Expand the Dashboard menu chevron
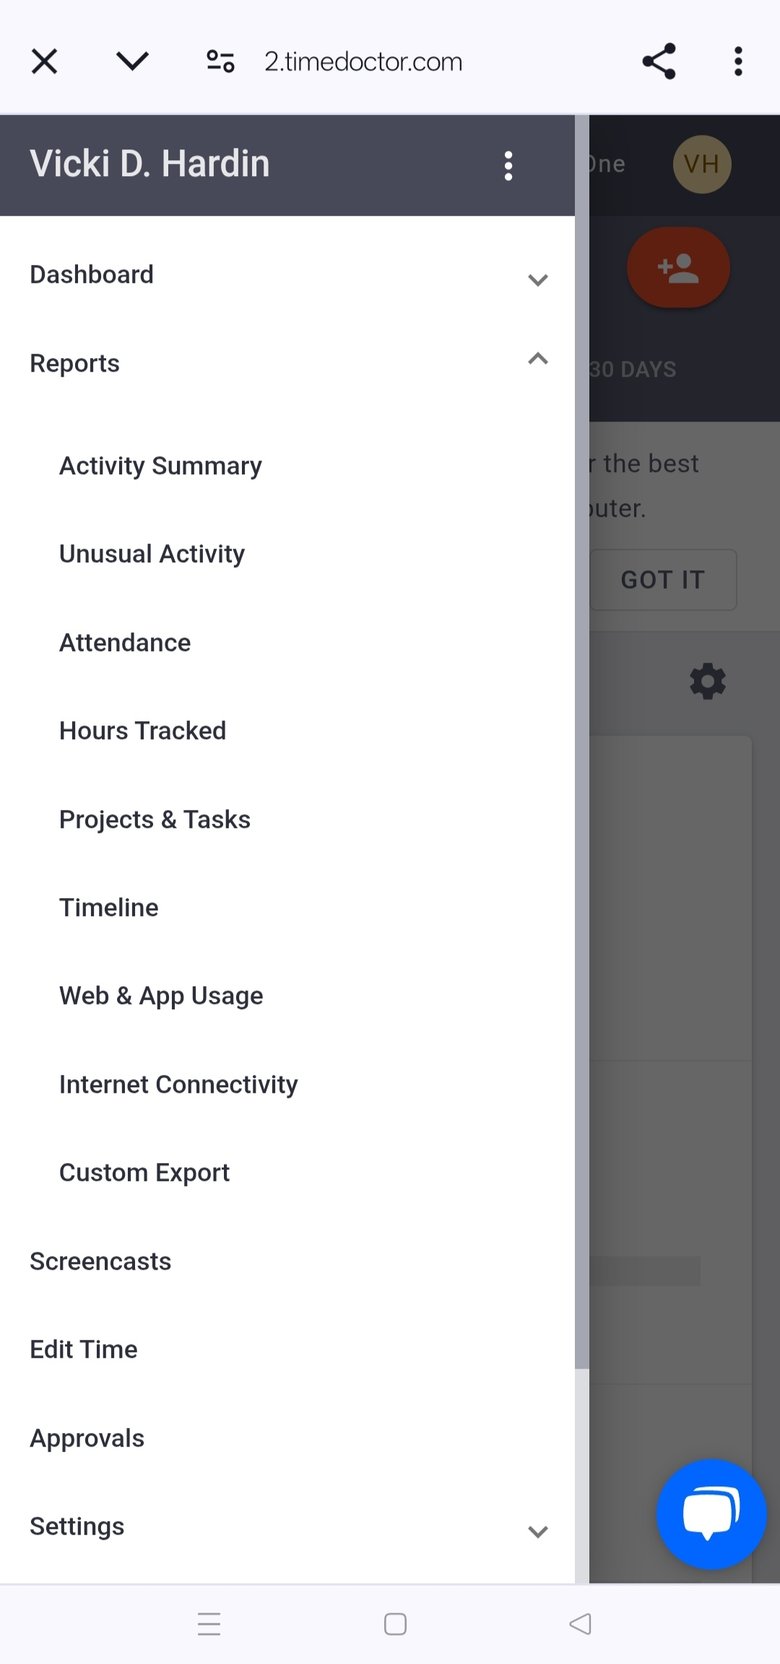The width and height of the screenshot is (780, 1664). pyautogui.click(x=538, y=280)
